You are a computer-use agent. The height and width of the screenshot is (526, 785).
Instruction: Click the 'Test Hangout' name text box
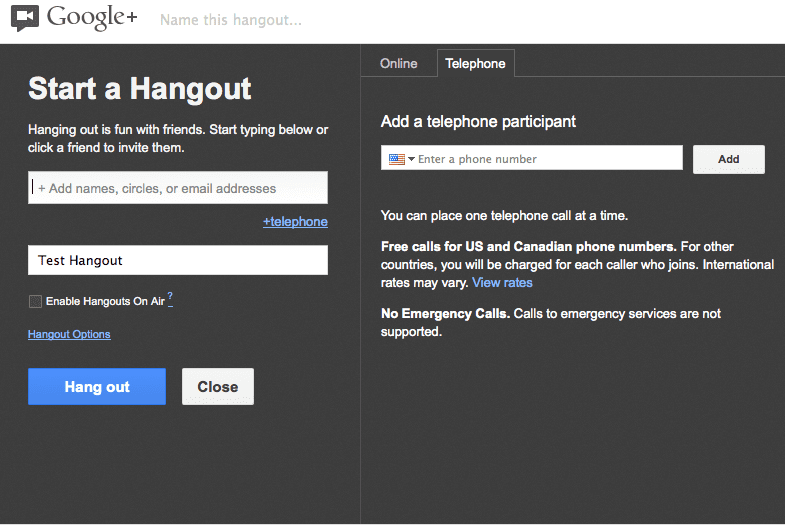coord(178,261)
